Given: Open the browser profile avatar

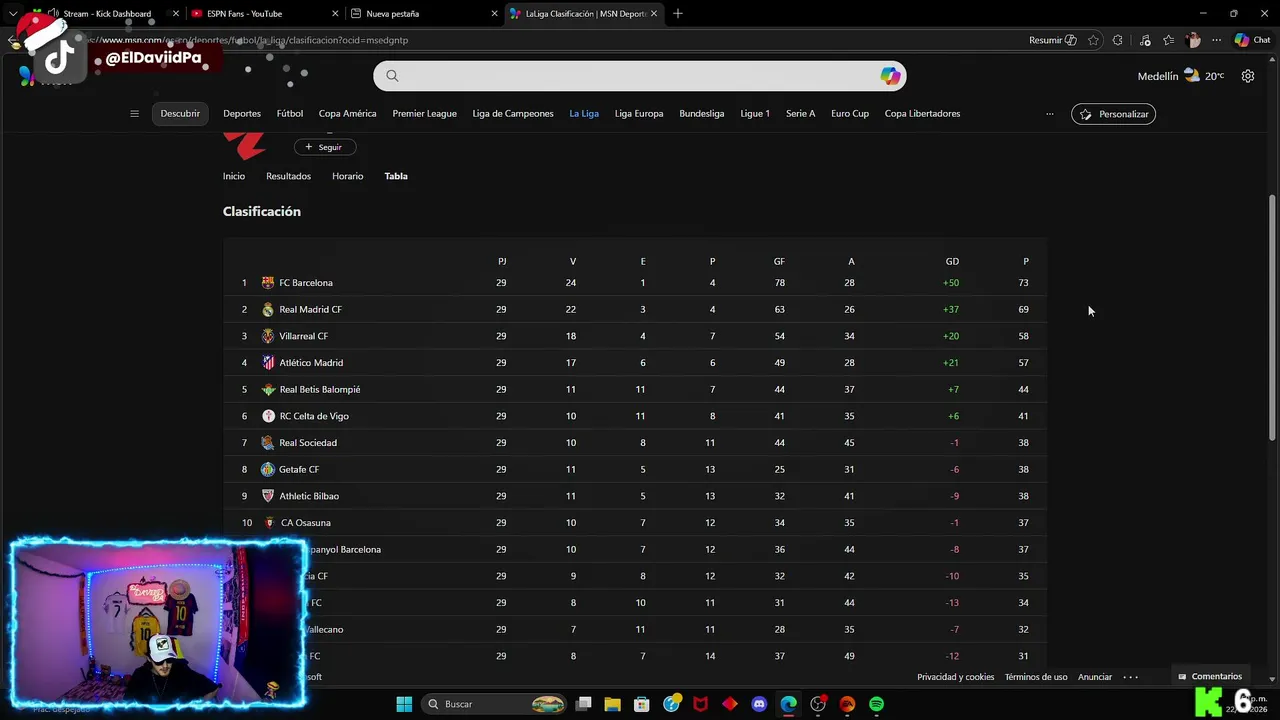Looking at the screenshot, I should (x=1192, y=40).
